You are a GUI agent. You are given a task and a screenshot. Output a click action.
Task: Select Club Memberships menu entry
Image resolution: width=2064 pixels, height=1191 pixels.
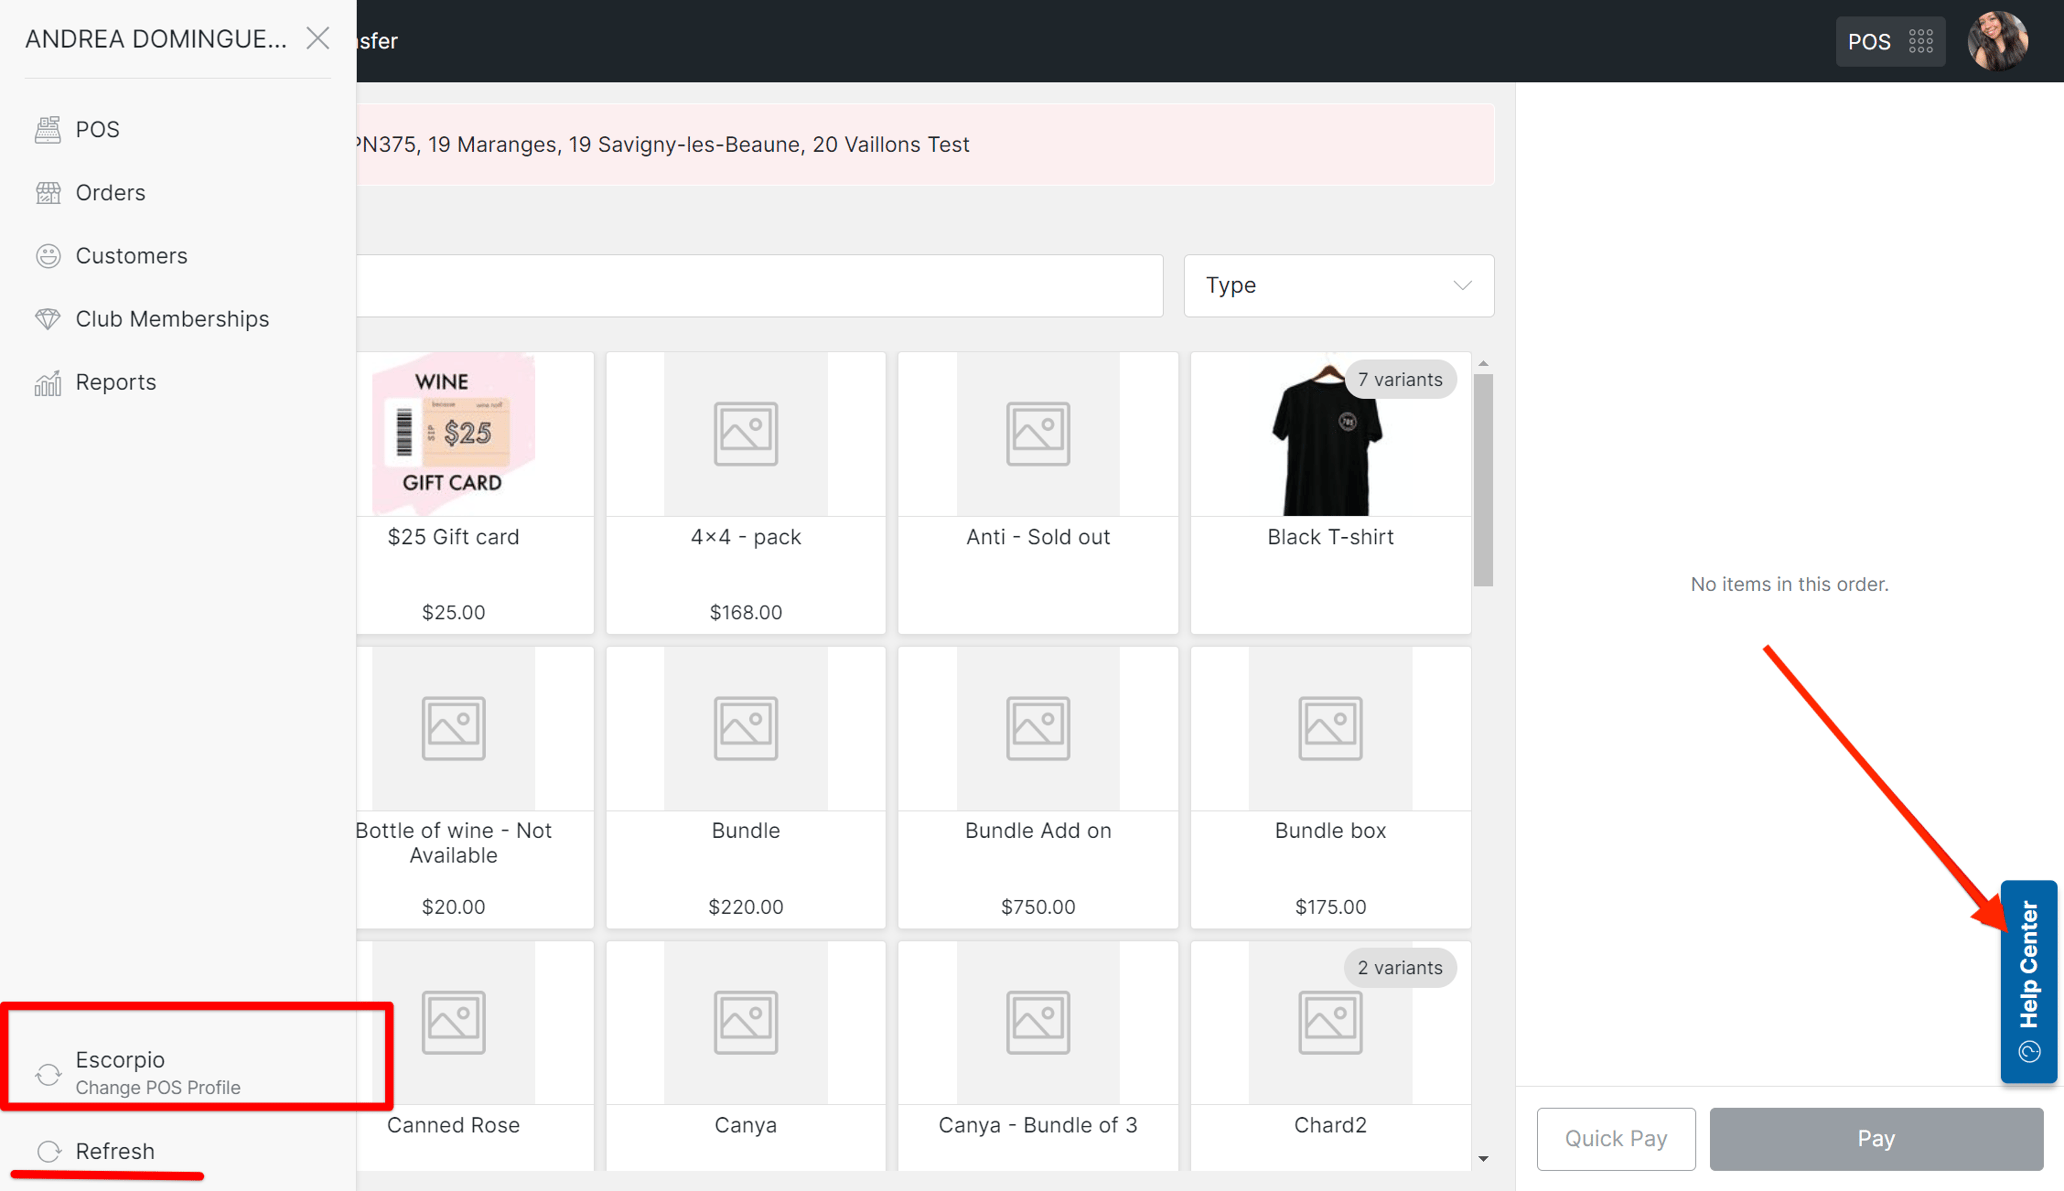(171, 318)
